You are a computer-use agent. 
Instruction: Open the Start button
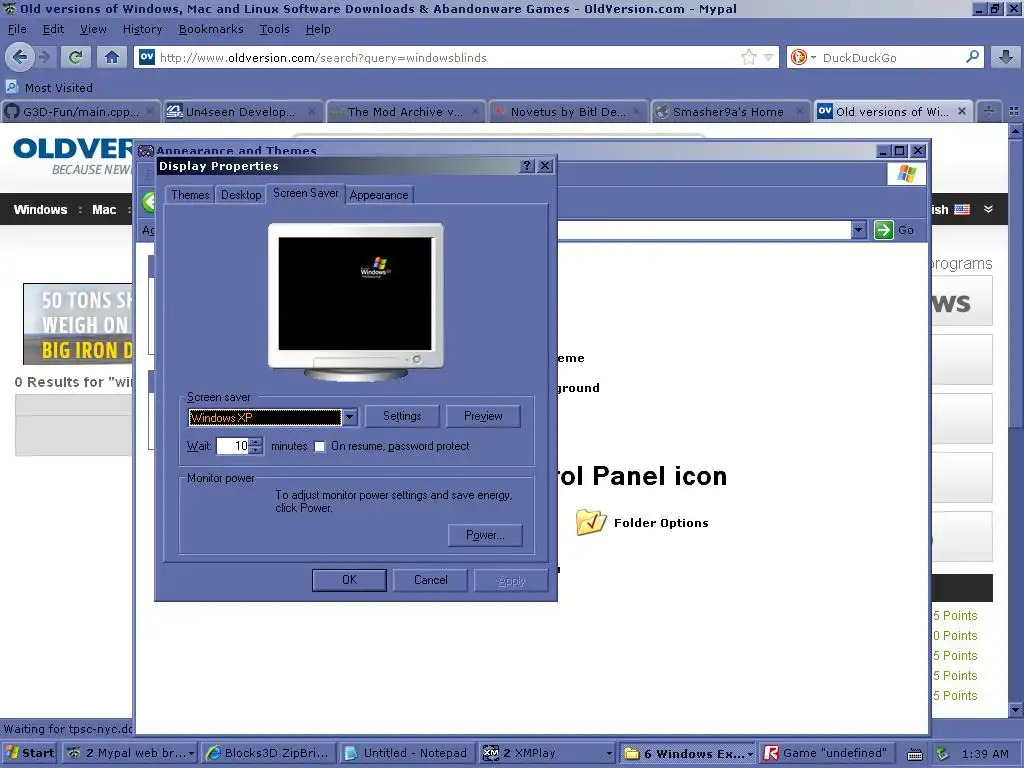(x=29, y=753)
